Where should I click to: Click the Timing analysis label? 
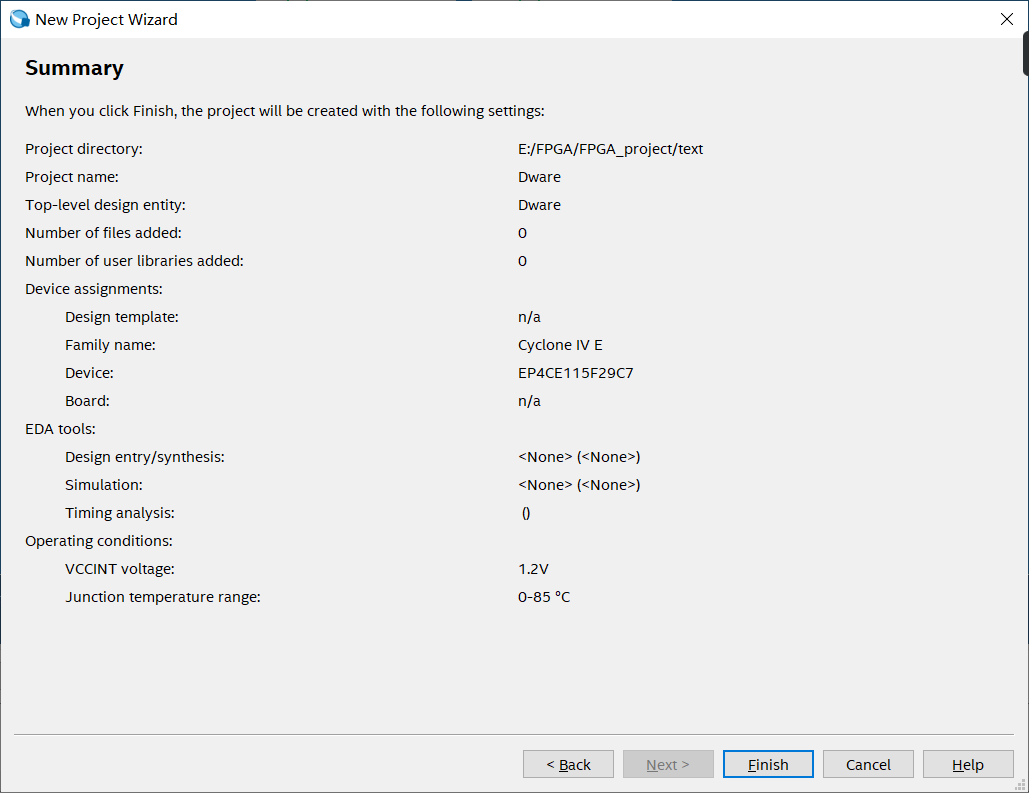click(120, 513)
